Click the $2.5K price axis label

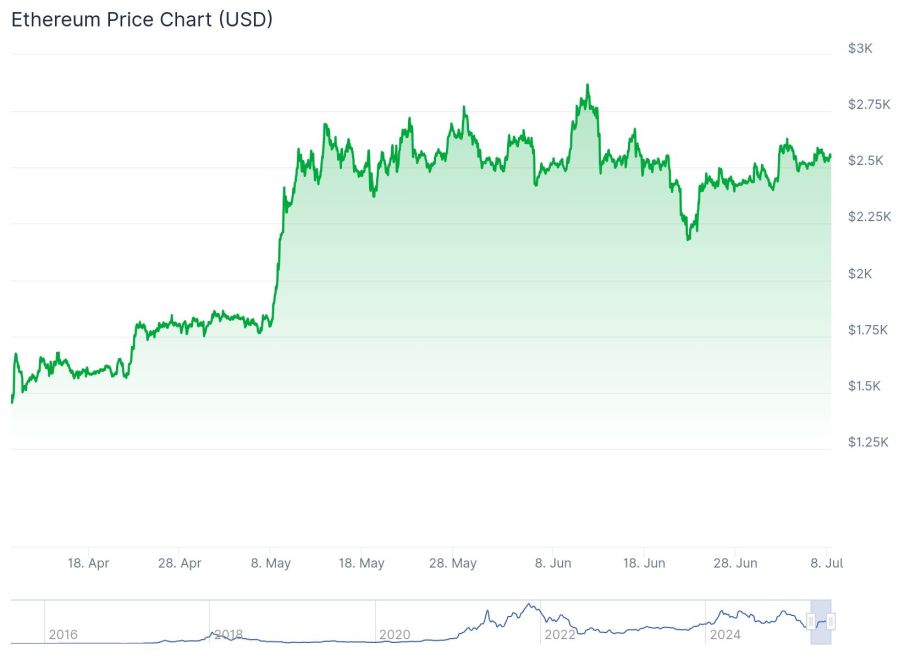[863, 161]
